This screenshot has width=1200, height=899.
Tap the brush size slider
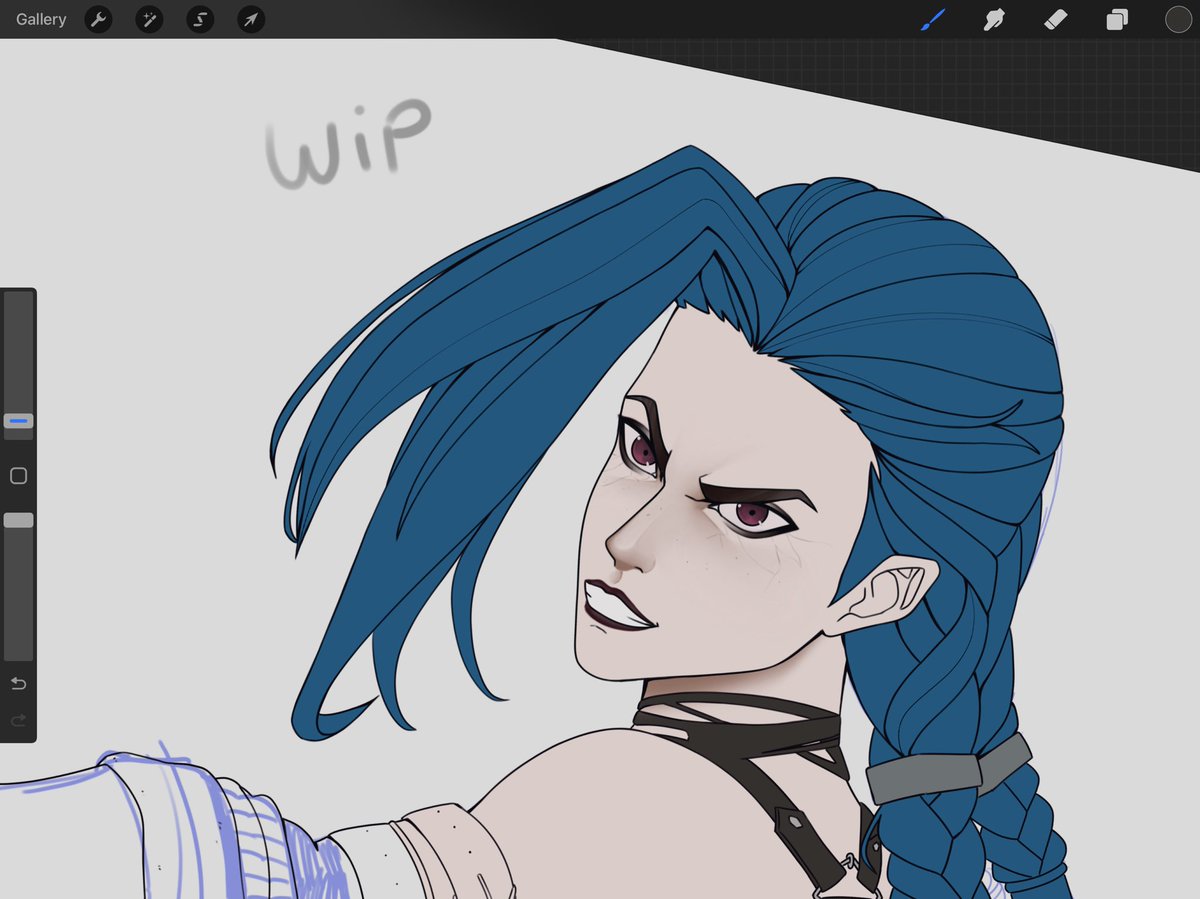tap(17, 360)
